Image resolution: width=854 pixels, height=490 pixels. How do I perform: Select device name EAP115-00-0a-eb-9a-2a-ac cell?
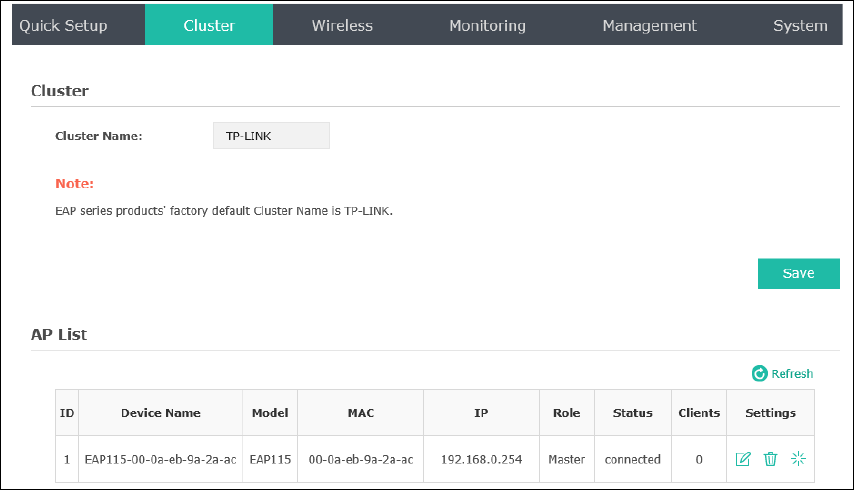[x=160, y=460]
